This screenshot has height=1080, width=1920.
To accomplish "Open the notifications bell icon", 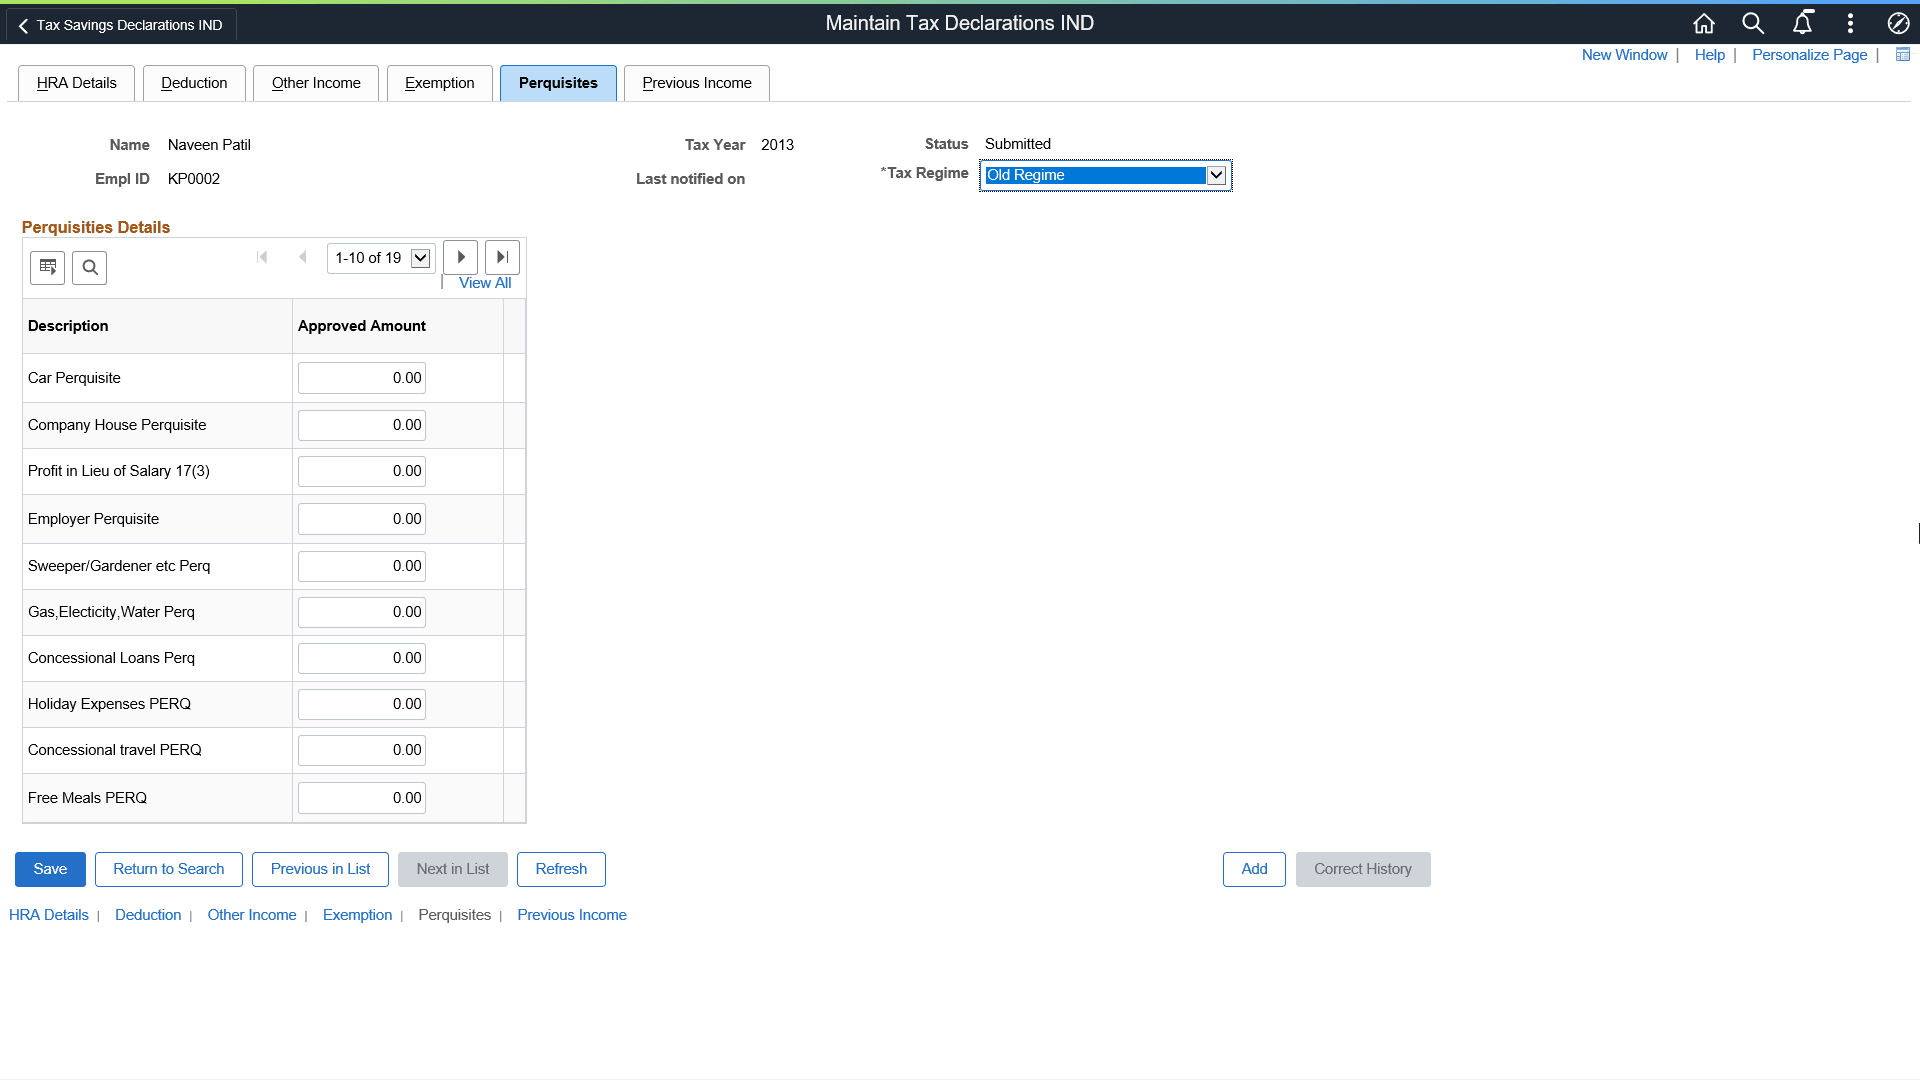I will (x=1802, y=23).
